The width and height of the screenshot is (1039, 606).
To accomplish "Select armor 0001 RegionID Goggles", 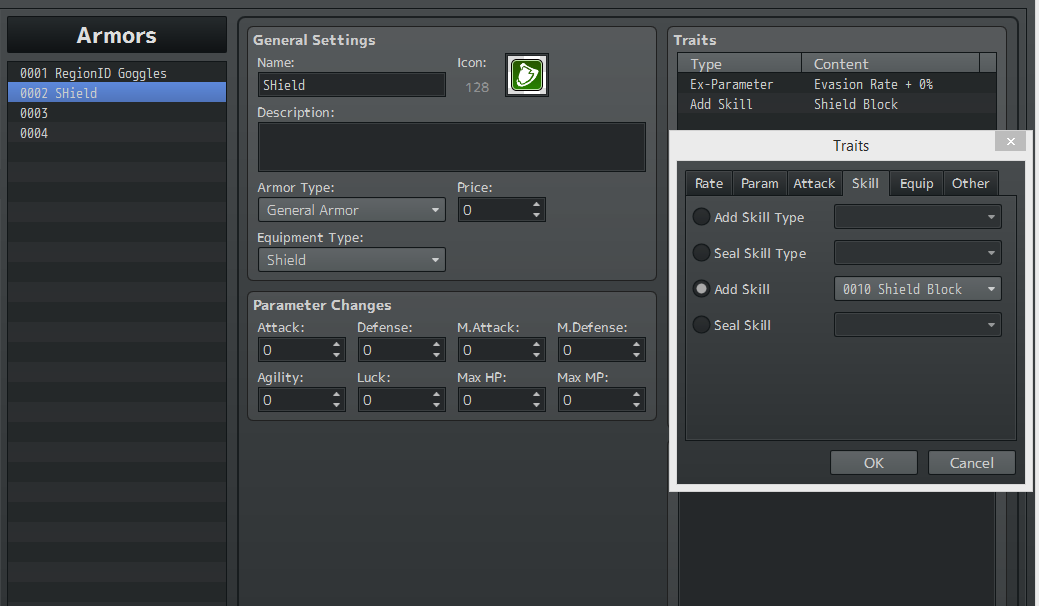I will [117, 73].
